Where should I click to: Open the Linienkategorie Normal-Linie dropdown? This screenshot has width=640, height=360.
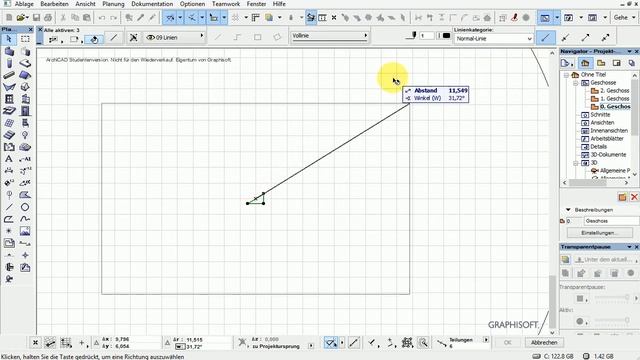(x=493, y=38)
